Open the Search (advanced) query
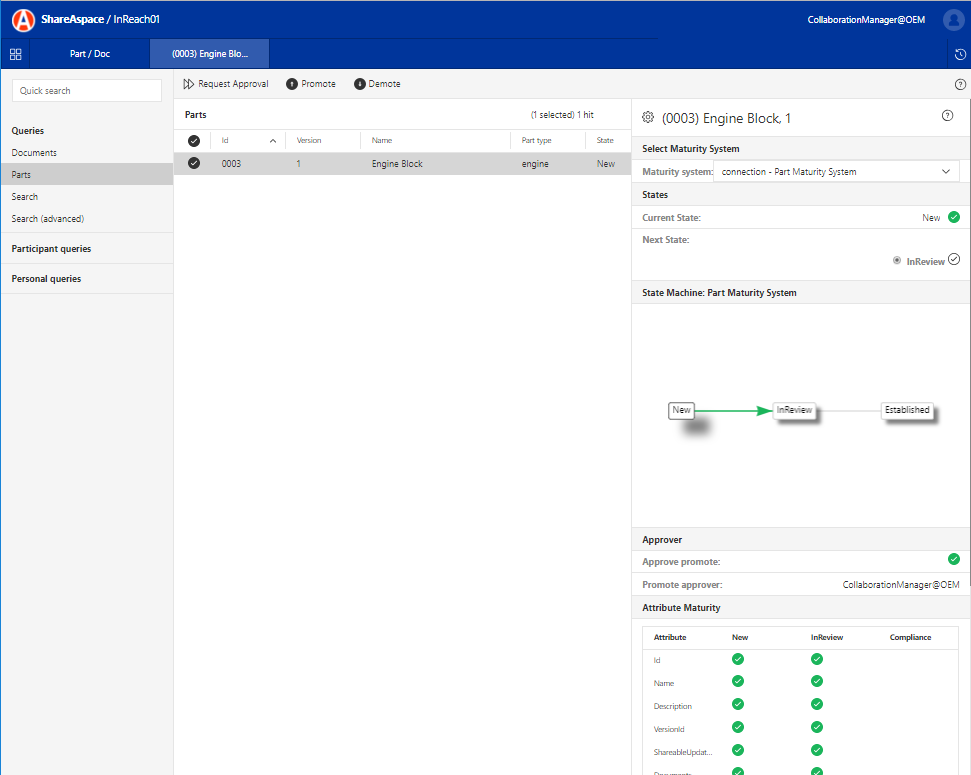971x775 pixels. [x=48, y=219]
